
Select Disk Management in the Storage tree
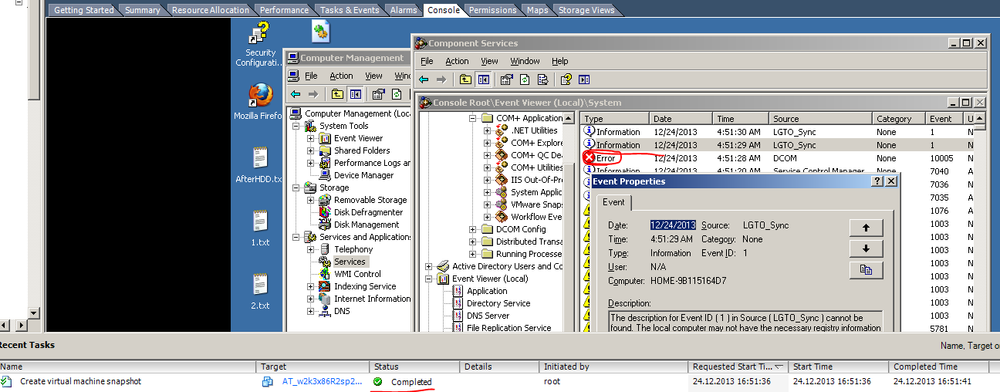367,224
